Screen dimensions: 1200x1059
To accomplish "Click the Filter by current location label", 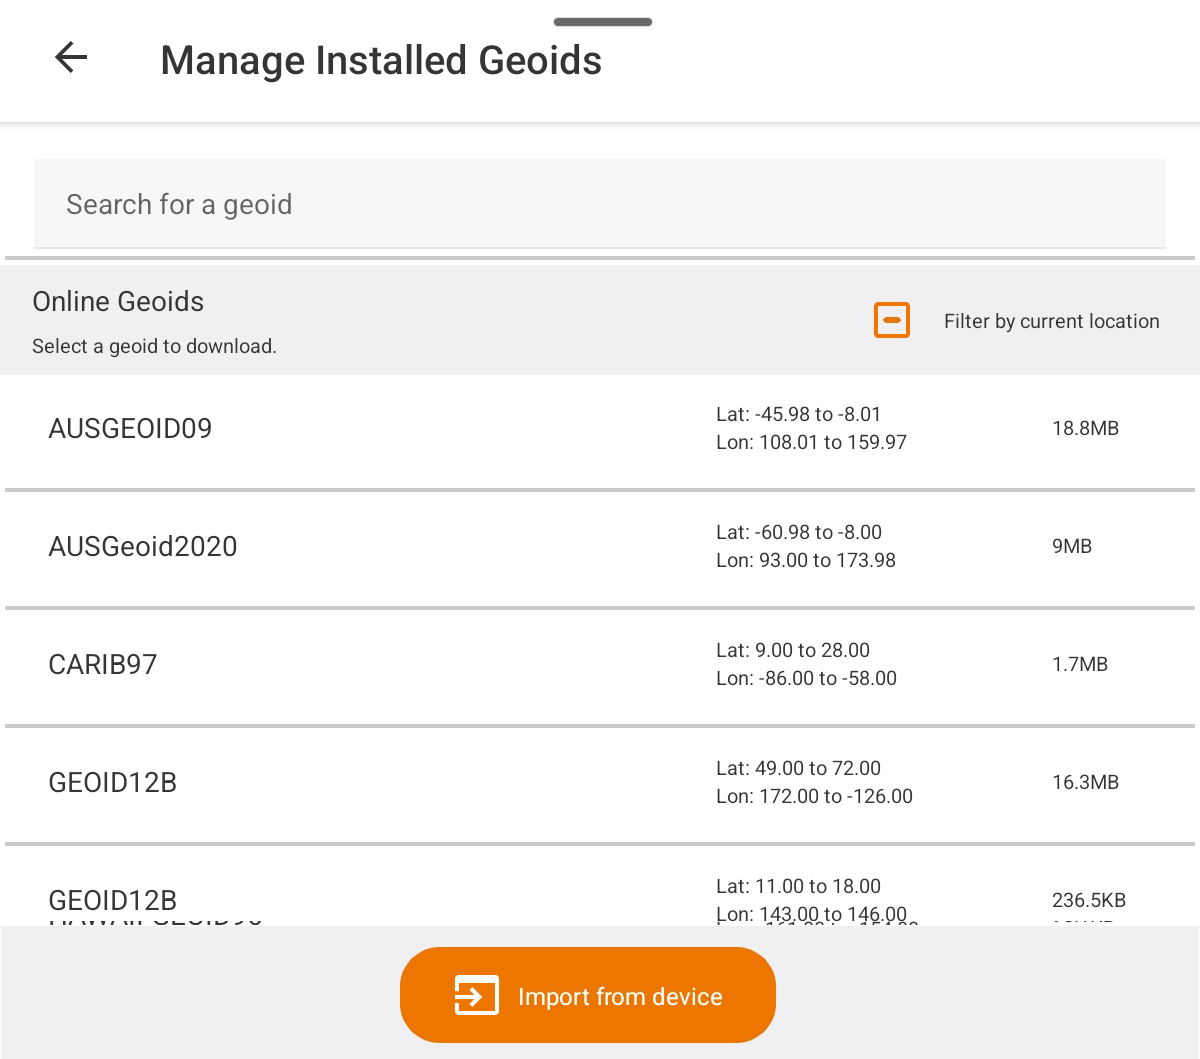I will [x=1052, y=321].
